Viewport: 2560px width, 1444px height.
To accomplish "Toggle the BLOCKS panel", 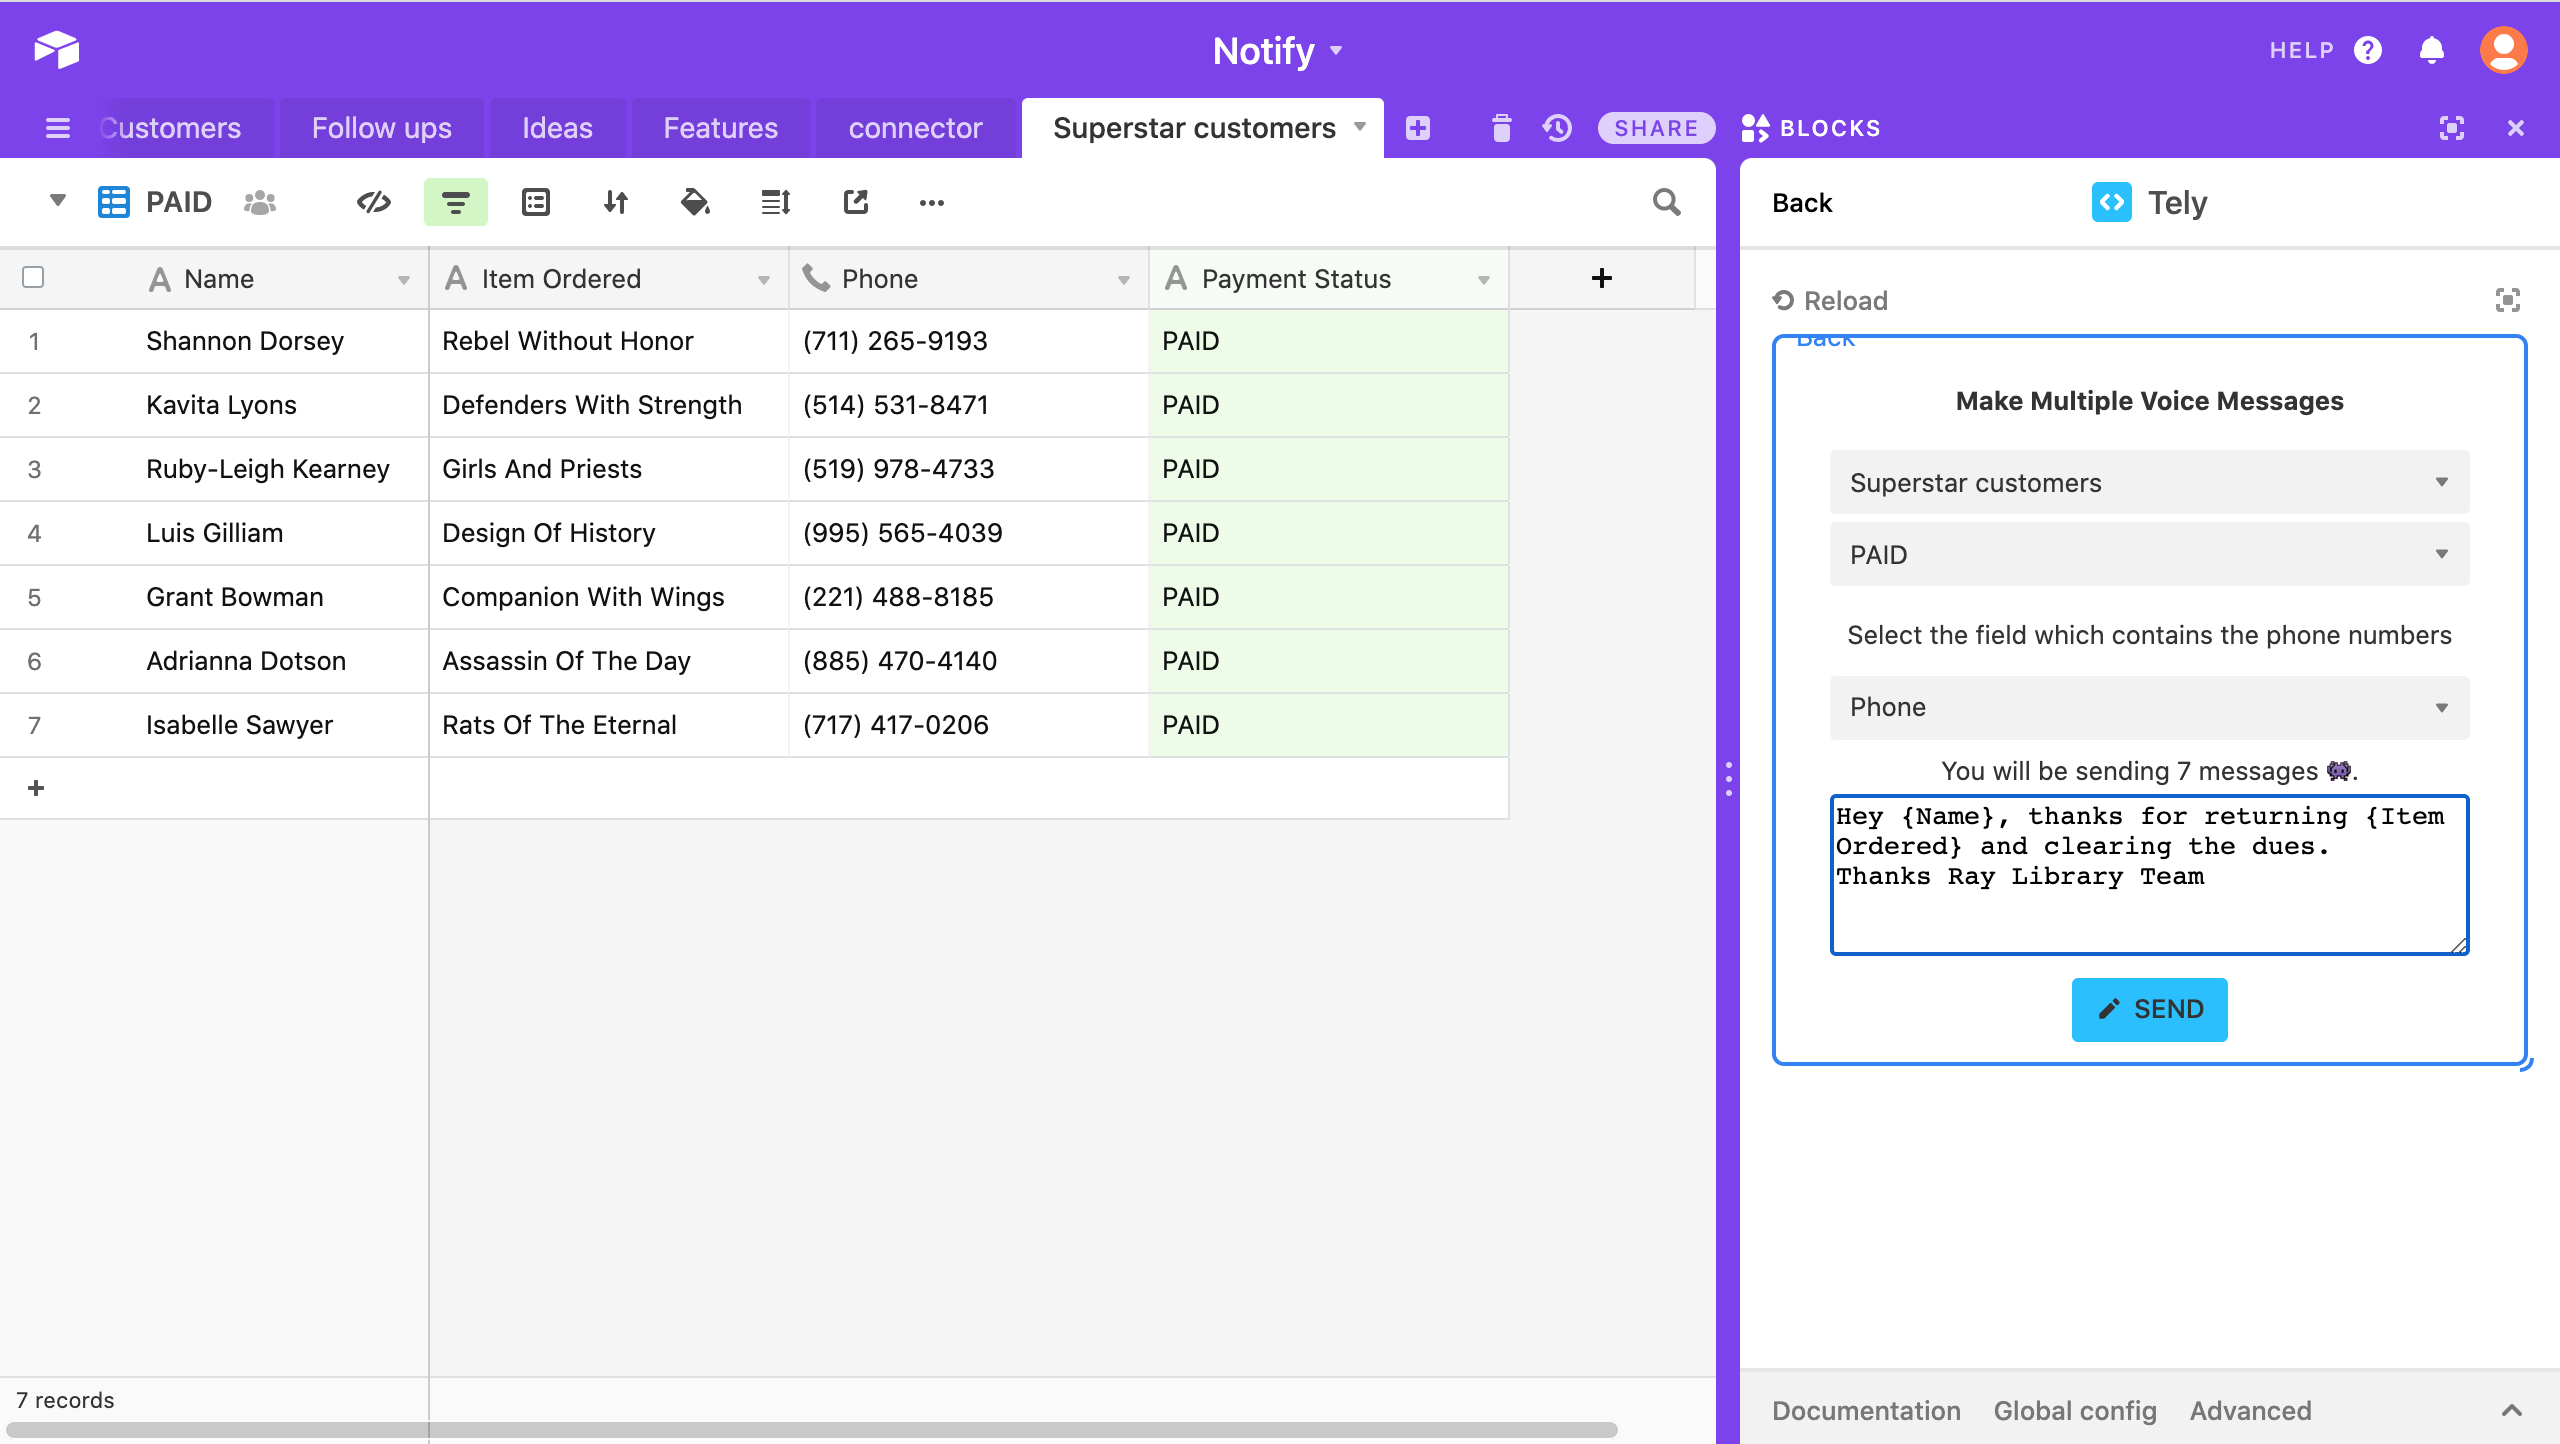I will (x=1811, y=128).
